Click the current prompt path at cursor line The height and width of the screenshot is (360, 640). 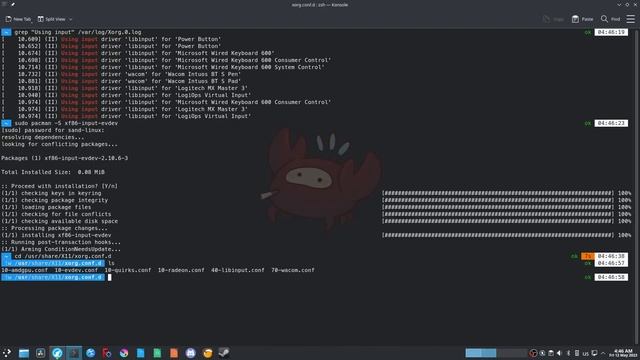pyautogui.click(x=53, y=277)
